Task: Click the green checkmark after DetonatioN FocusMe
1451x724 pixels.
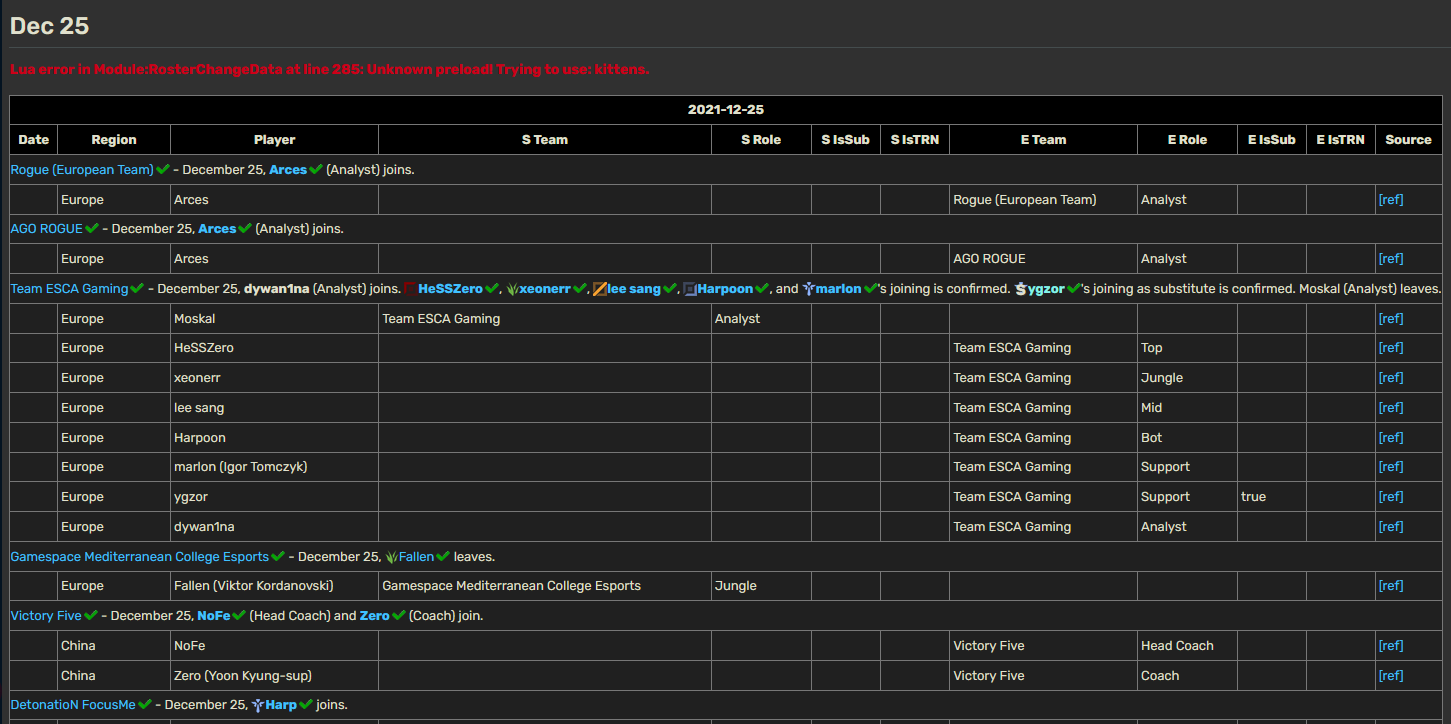Action: 145,705
